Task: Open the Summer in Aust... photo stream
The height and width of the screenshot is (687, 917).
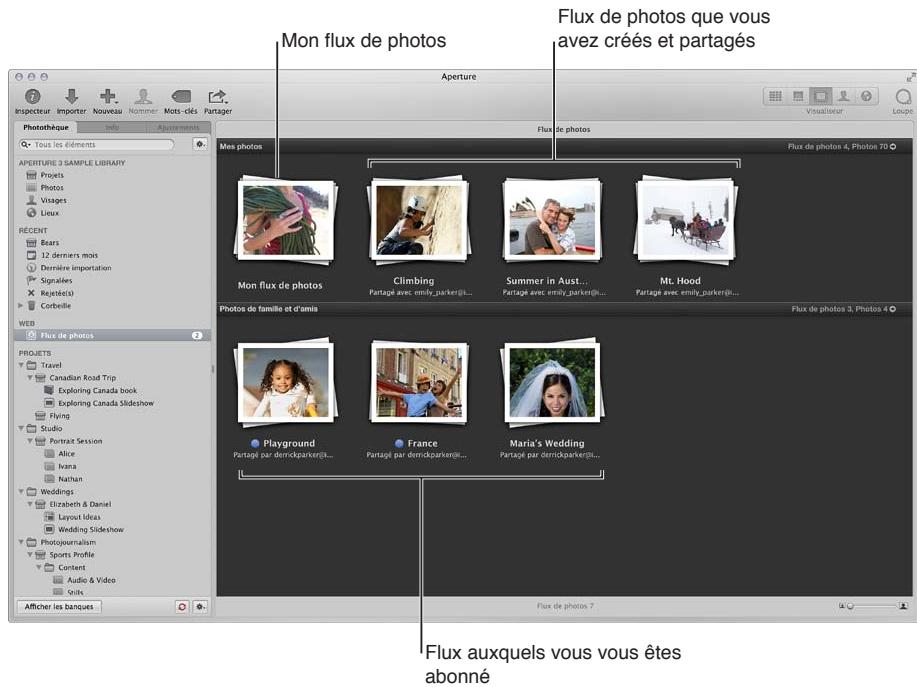Action: 552,220
